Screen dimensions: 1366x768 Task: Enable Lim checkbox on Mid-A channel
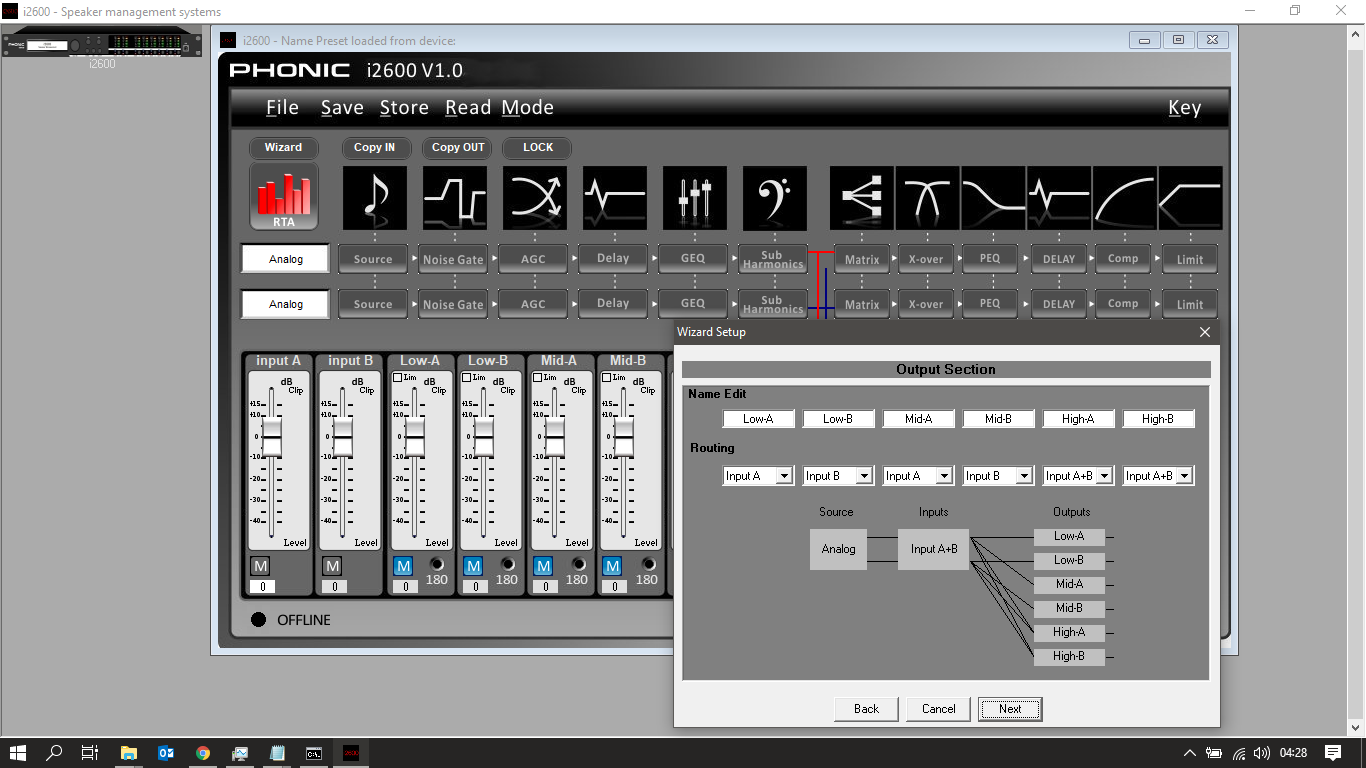click(538, 378)
